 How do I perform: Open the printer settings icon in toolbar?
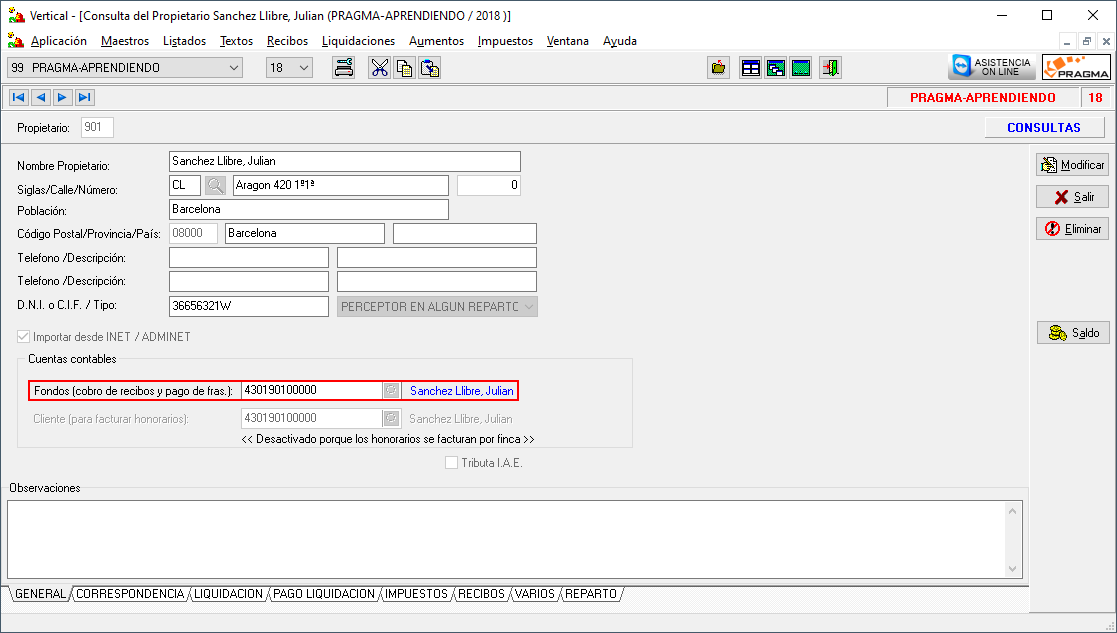344,68
